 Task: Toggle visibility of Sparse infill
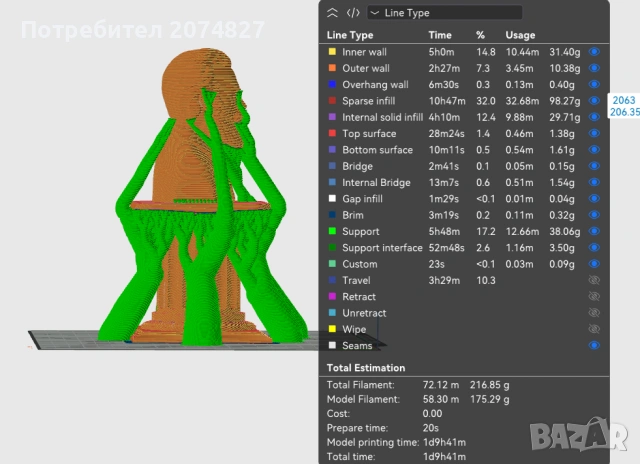click(594, 101)
